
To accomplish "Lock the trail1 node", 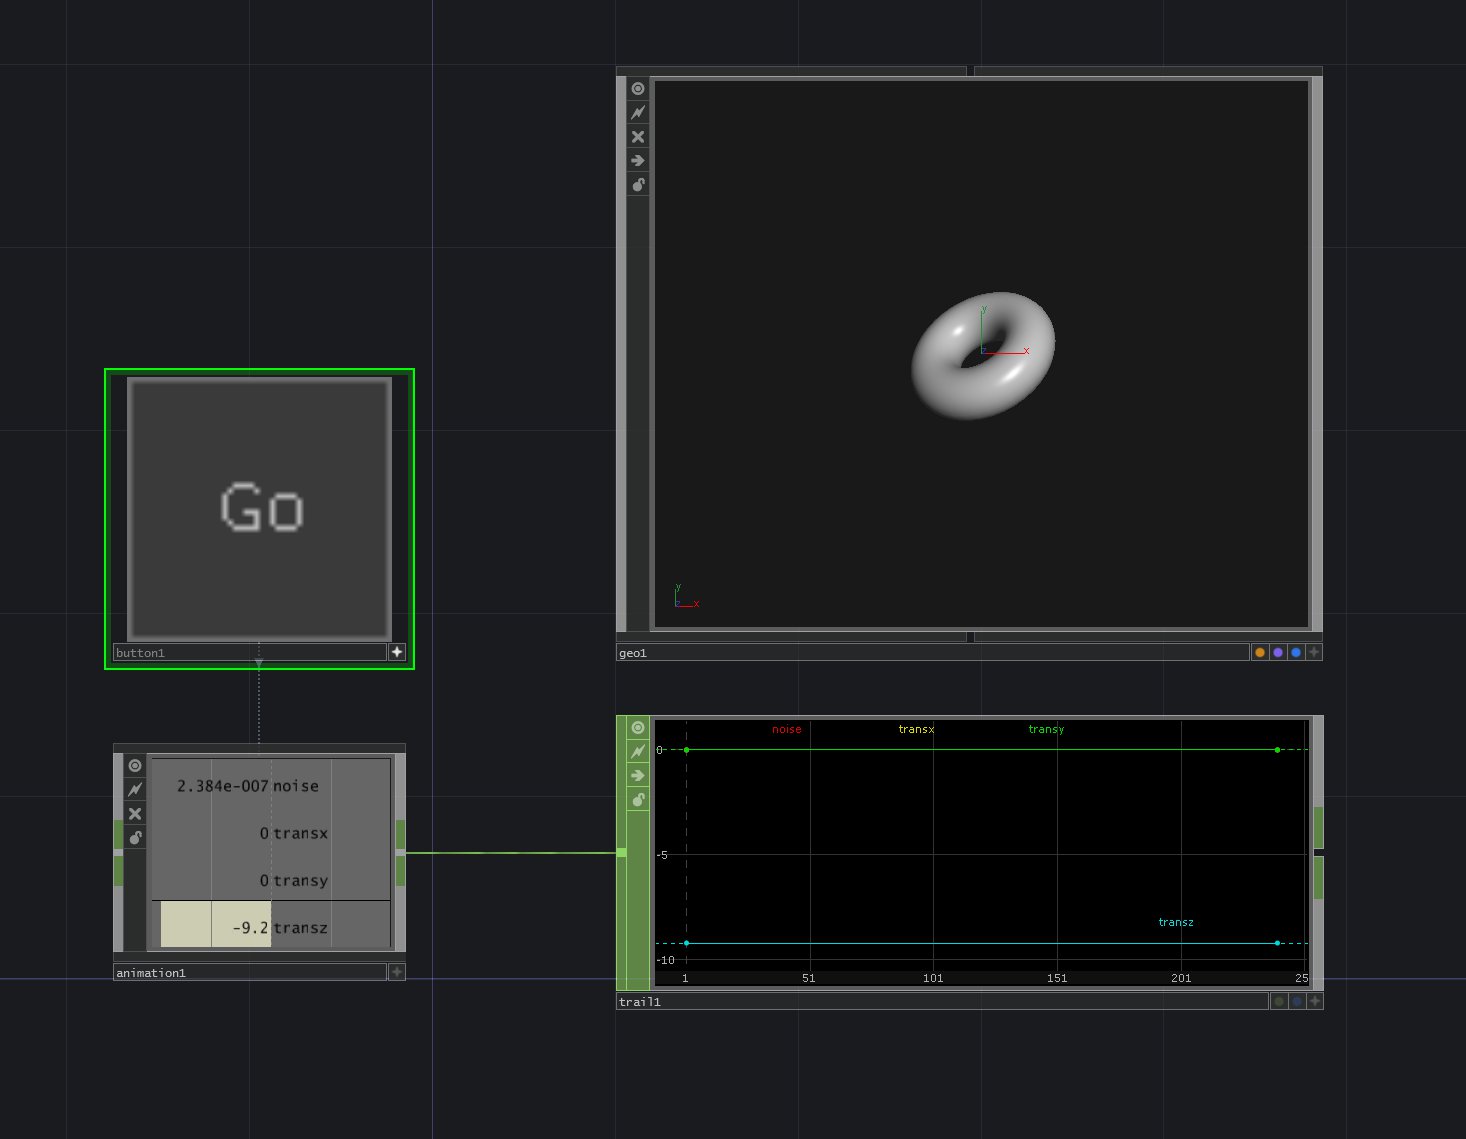I will click(638, 800).
